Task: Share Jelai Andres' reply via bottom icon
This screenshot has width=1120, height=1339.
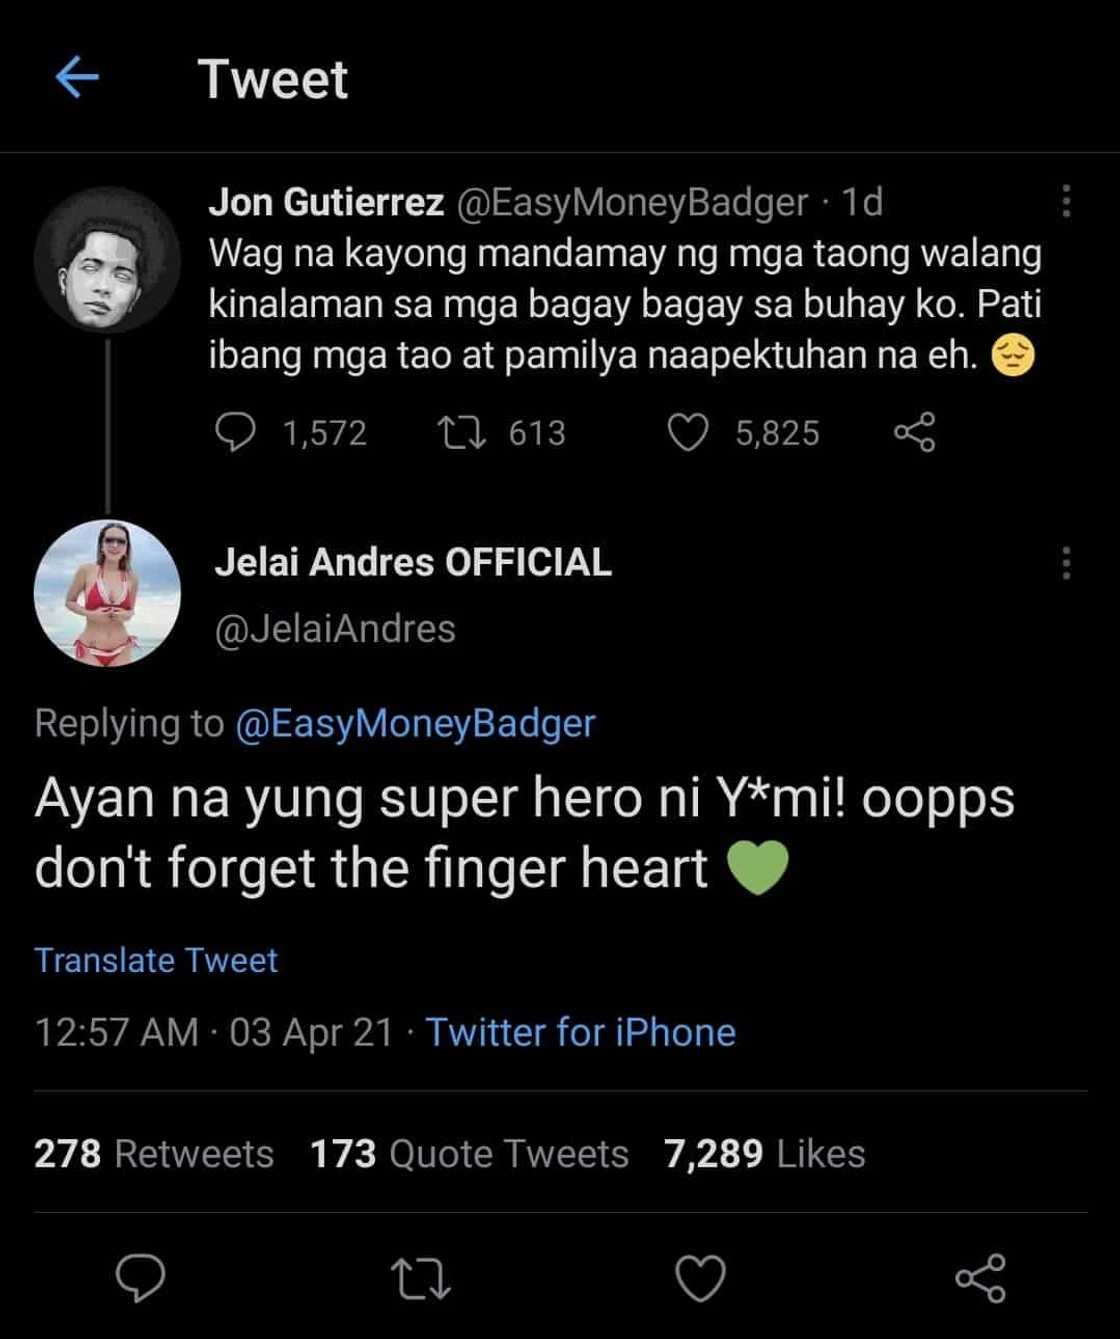Action: click(980, 1278)
